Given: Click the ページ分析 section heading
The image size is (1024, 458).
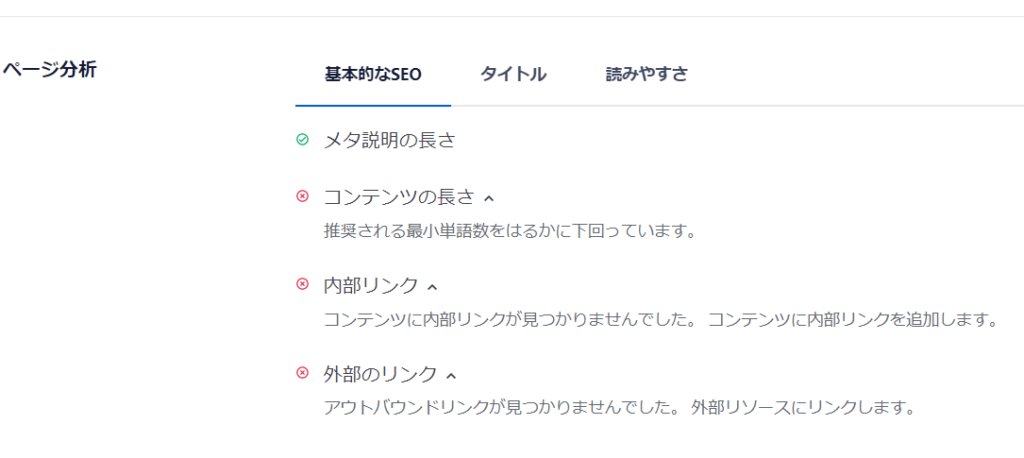Looking at the screenshot, I should click(x=50, y=70).
